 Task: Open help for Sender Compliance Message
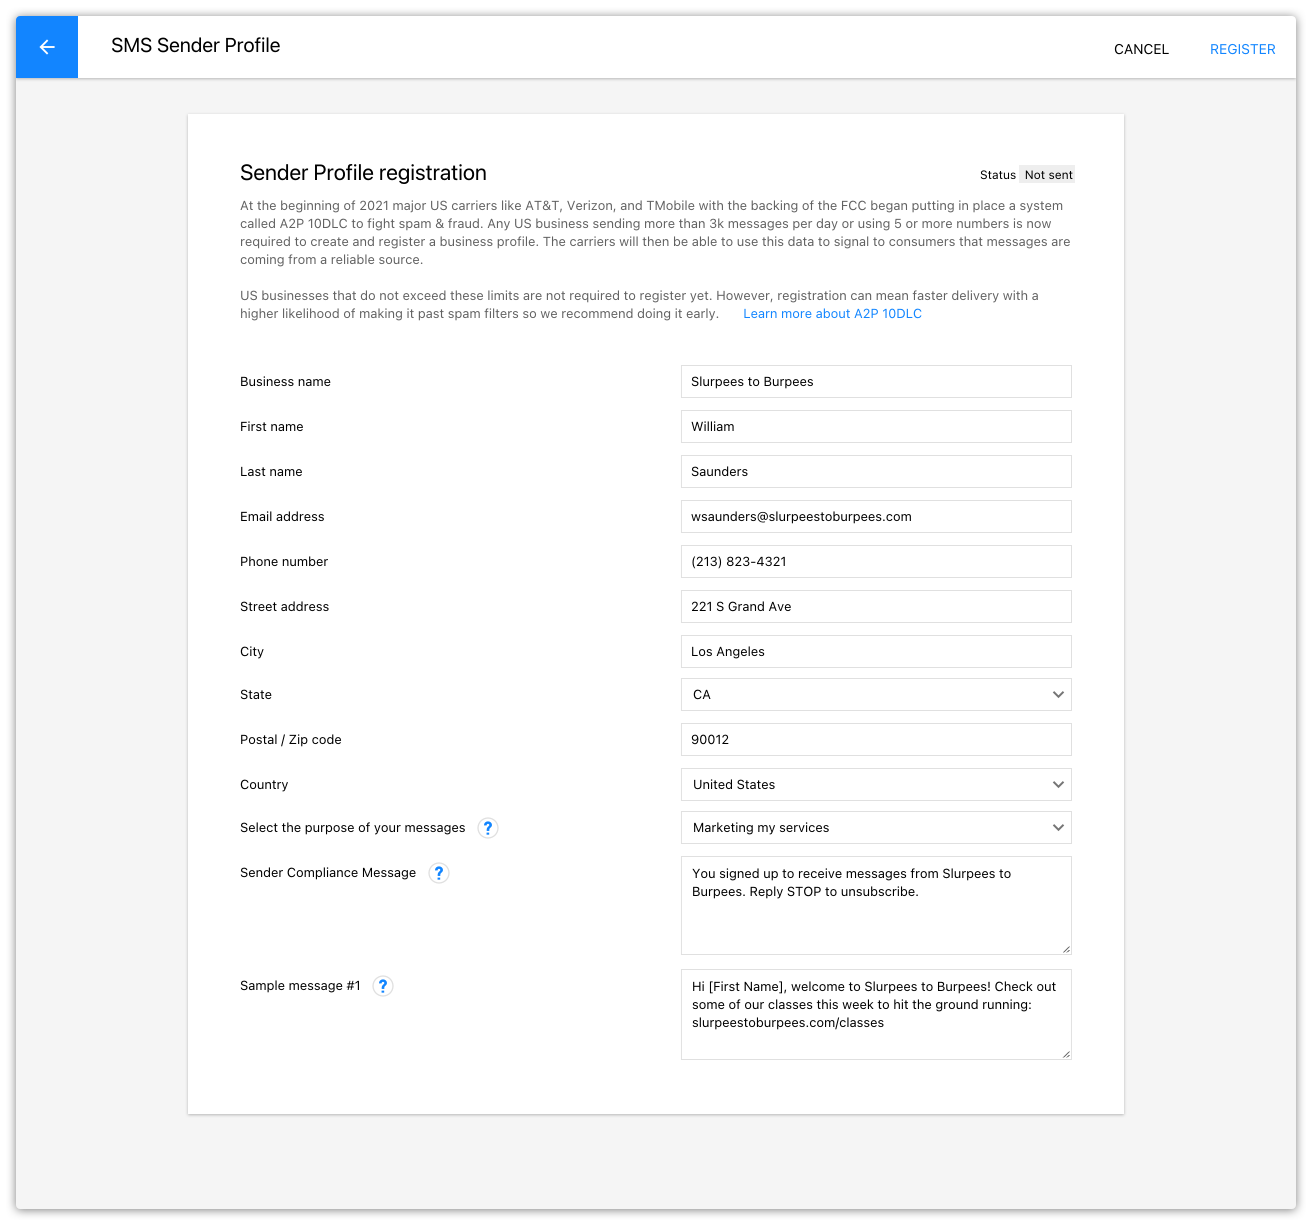coord(439,873)
